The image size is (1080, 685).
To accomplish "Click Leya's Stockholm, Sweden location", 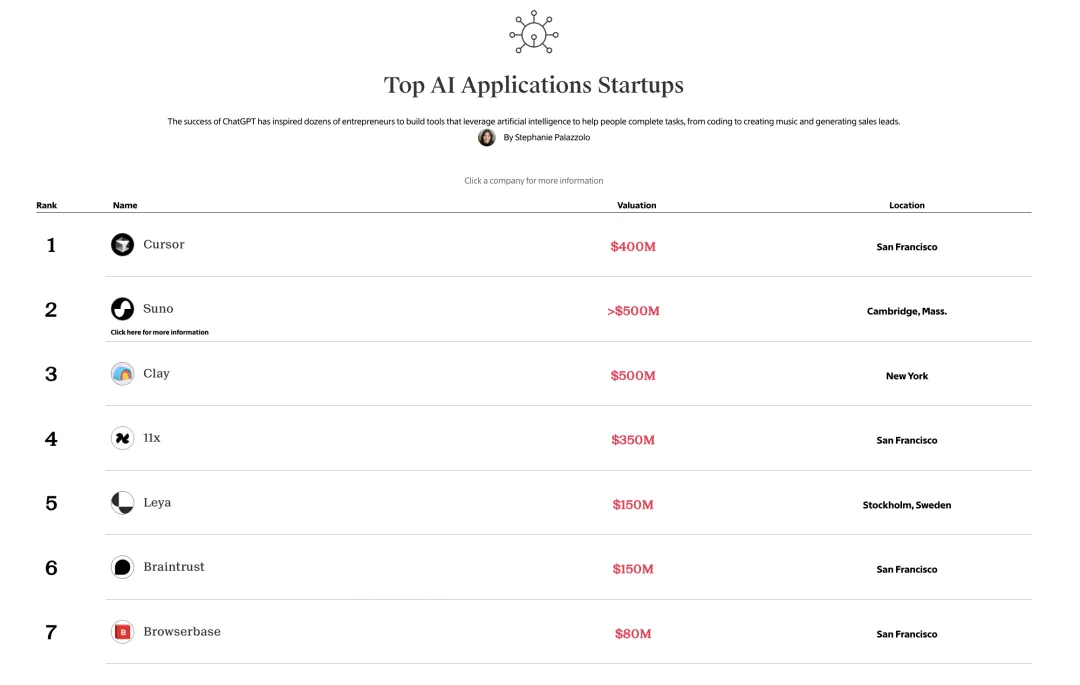I will (906, 505).
